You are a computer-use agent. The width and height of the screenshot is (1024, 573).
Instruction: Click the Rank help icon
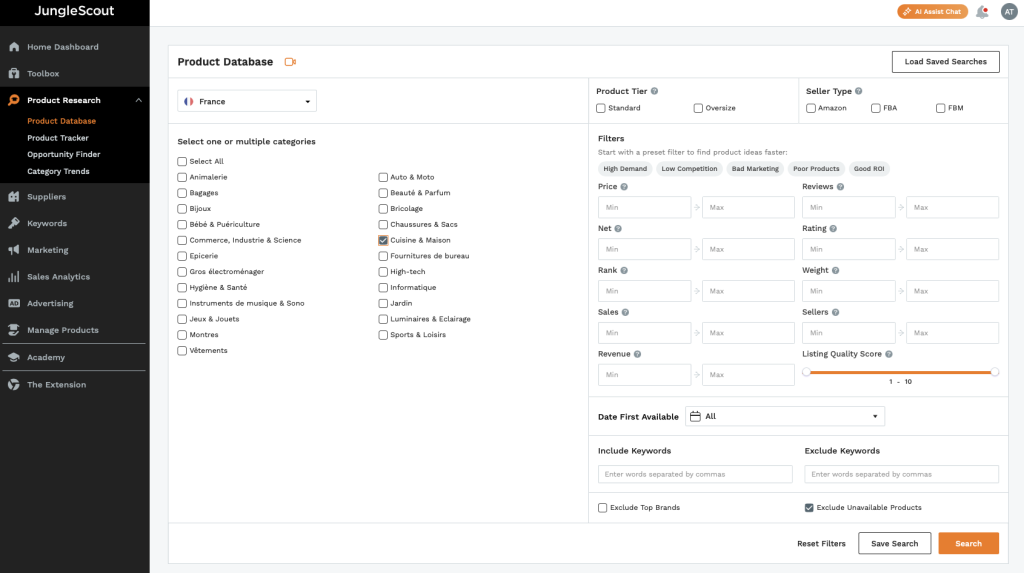point(624,270)
